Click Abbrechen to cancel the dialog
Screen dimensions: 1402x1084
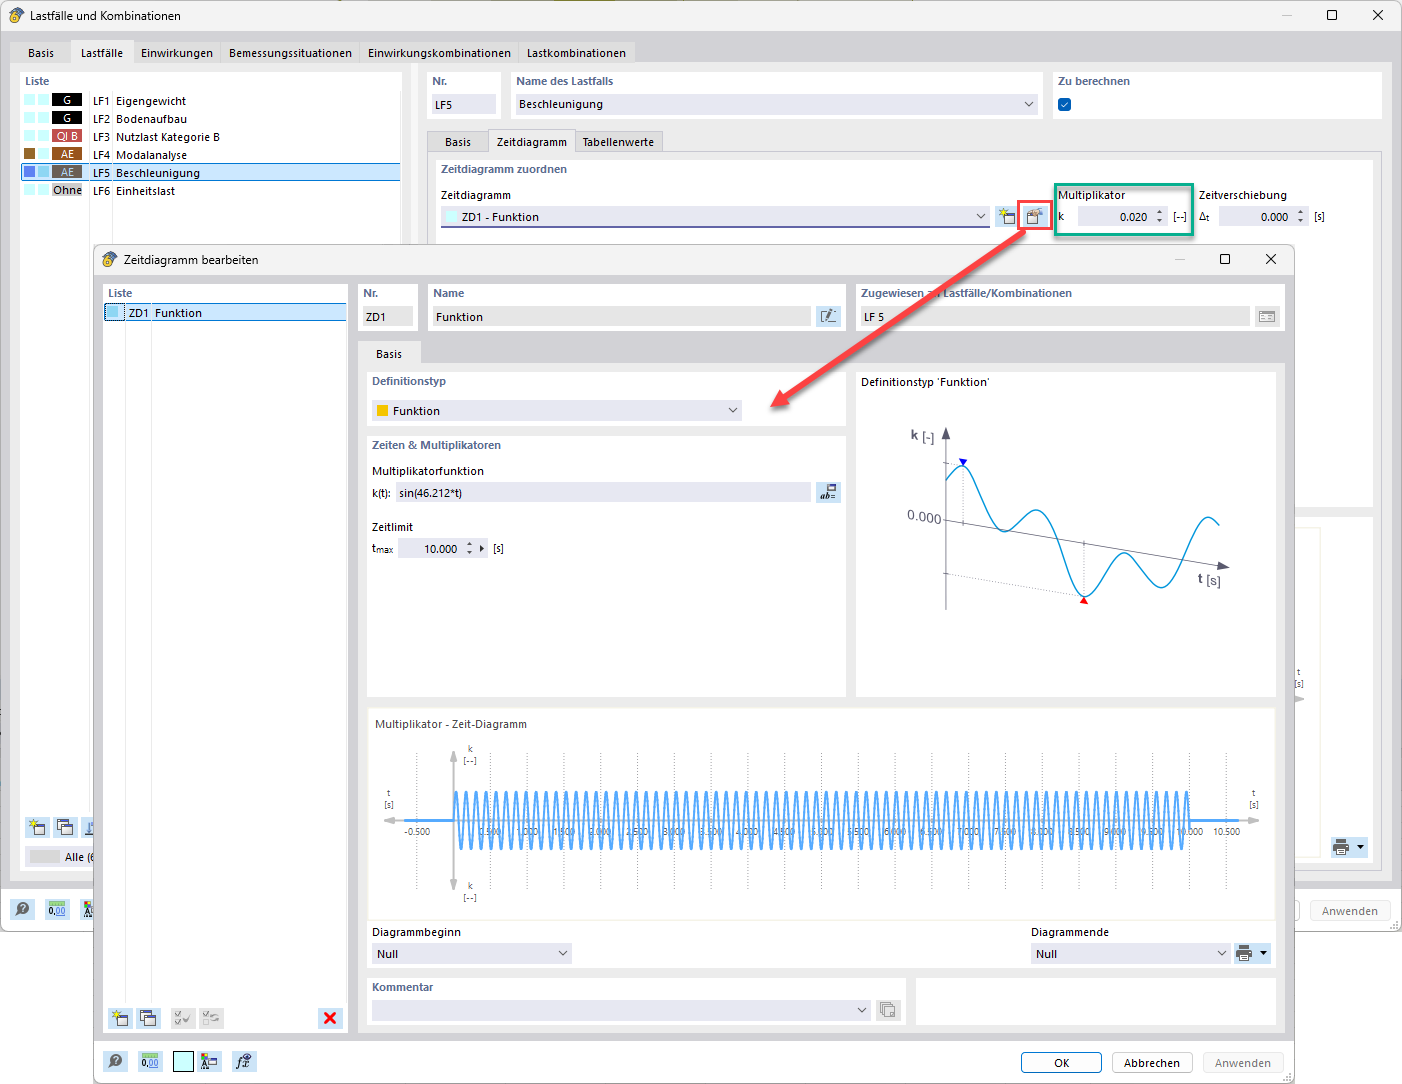[1151, 1062]
